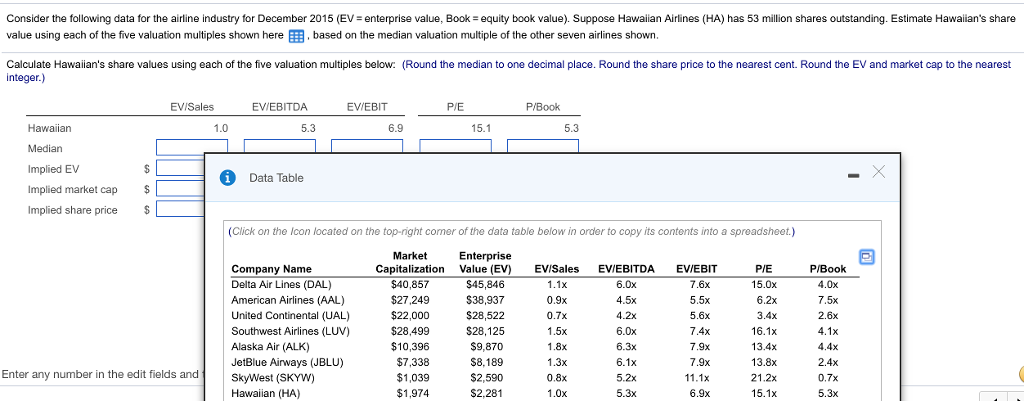Select the Hawaiian (HA) row in data table
This screenshot has height=401, width=1024.
coord(267,393)
